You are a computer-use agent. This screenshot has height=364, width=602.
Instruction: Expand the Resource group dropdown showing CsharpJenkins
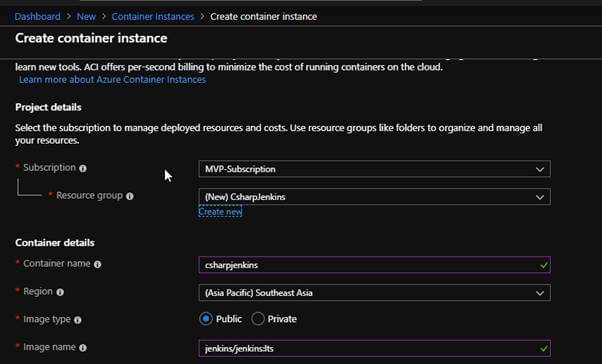(374, 197)
